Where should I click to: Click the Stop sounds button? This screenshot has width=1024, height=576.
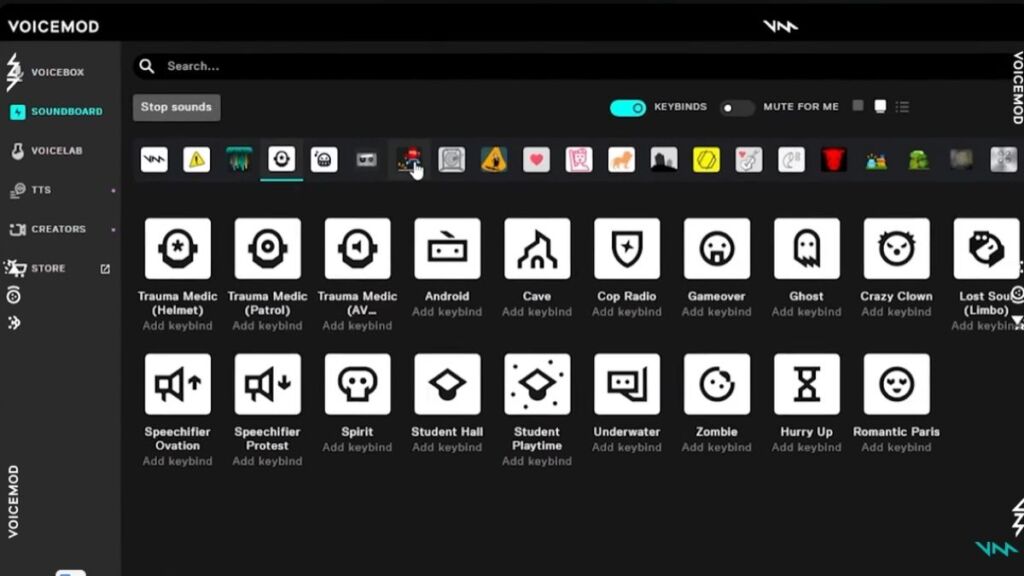176,107
